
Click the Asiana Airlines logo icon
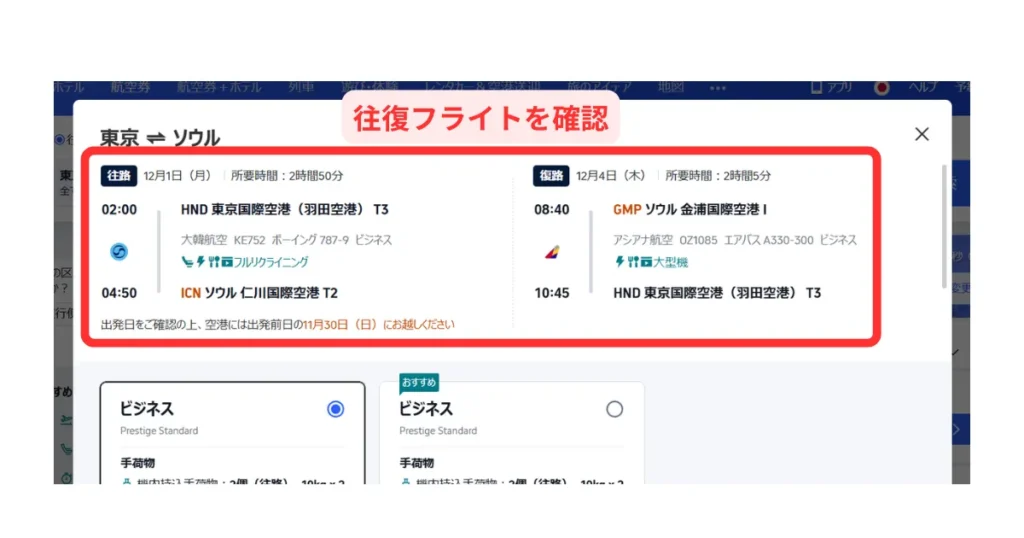coord(551,252)
